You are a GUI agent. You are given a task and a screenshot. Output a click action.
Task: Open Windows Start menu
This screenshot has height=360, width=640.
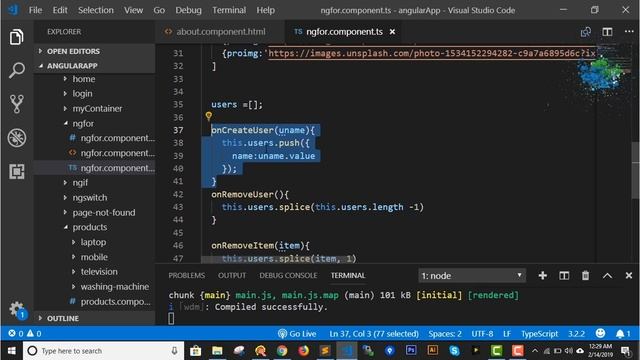pyautogui.click(x=11, y=351)
